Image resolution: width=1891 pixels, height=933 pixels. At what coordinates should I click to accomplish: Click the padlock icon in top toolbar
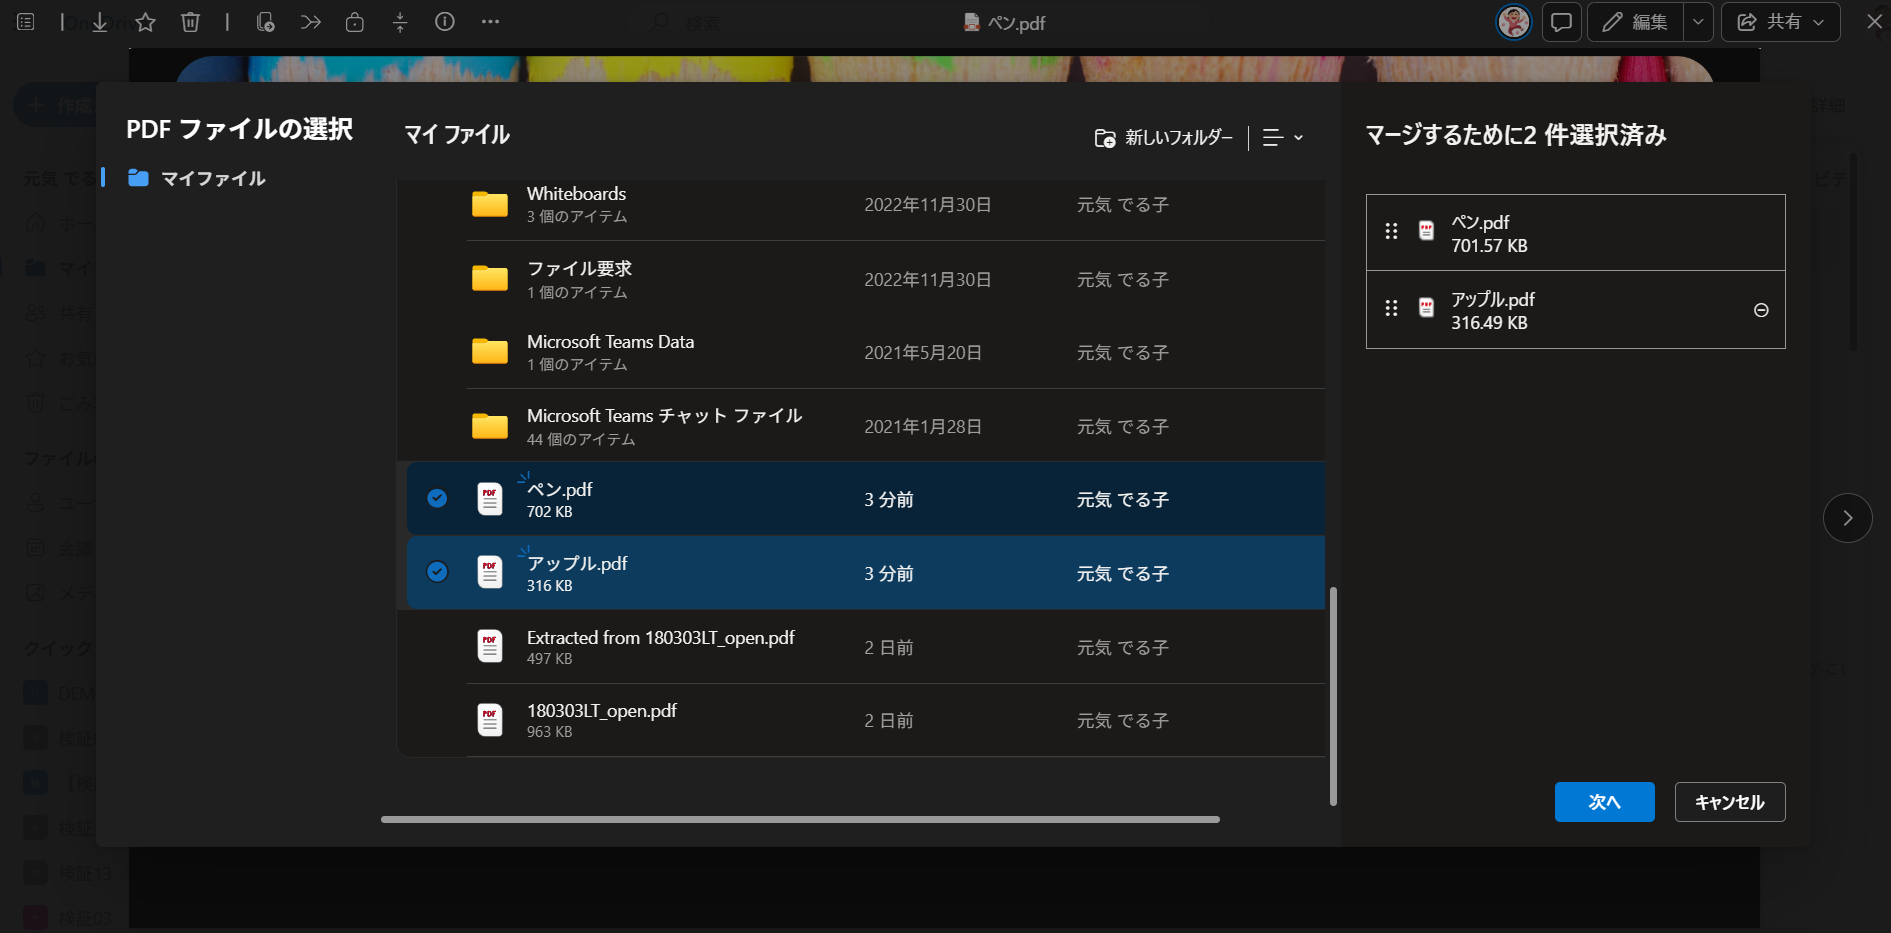point(355,22)
